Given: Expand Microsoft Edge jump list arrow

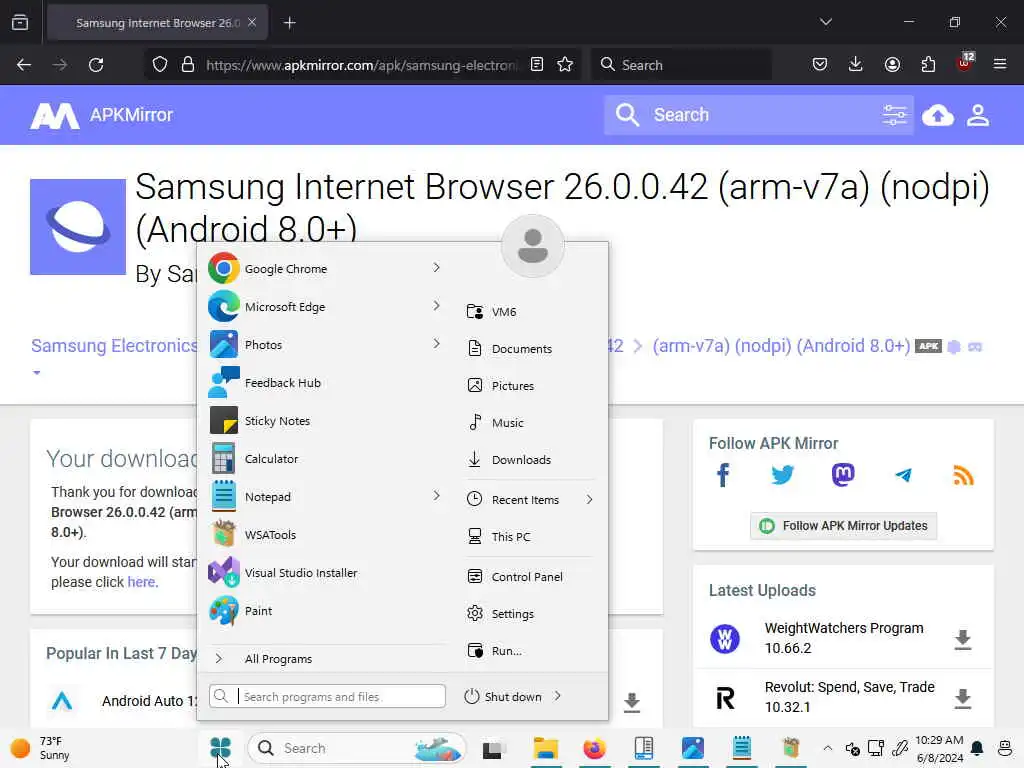Looking at the screenshot, I should click(x=436, y=306).
